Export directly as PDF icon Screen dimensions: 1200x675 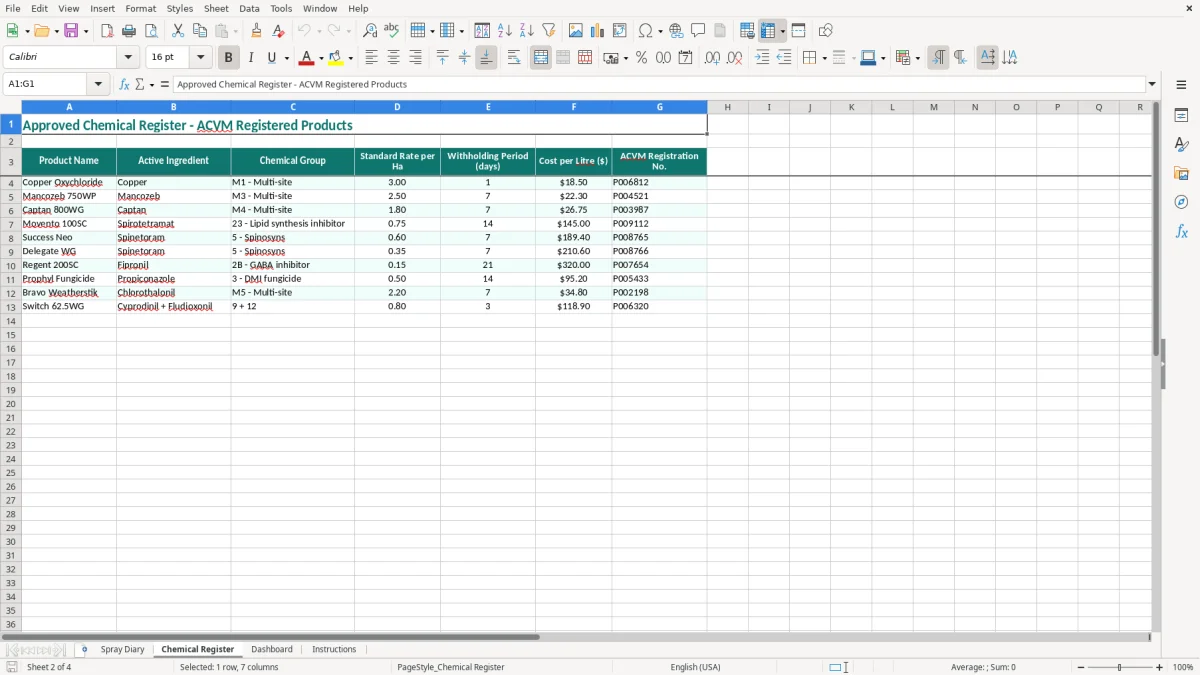[x=107, y=31]
